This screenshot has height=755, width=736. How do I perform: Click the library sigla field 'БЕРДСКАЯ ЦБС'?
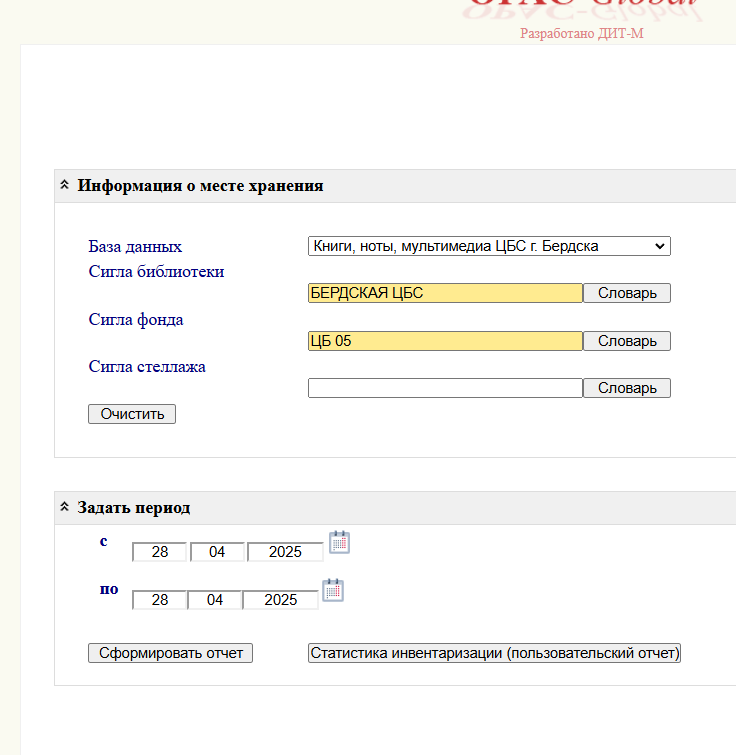445,293
